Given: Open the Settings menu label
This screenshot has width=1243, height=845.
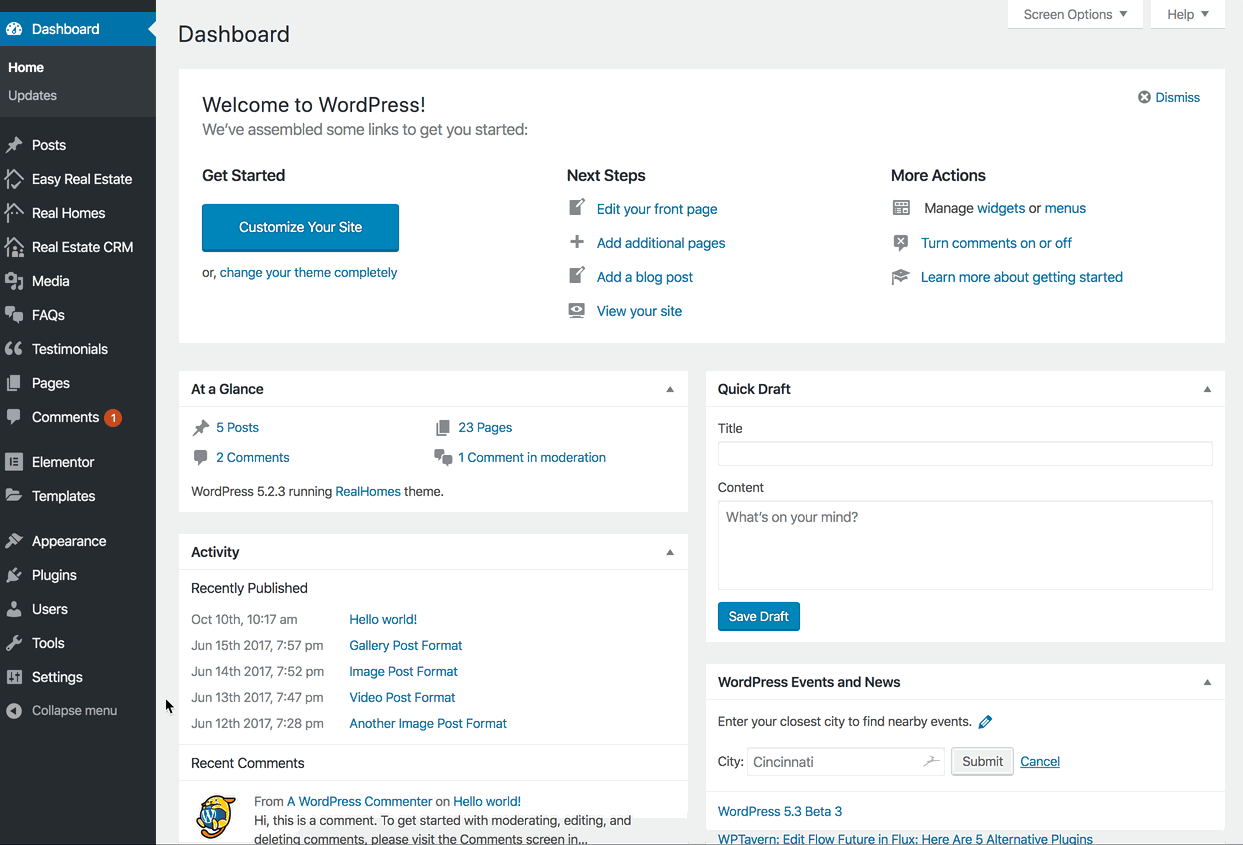Looking at the screenshot, I should coord(57,677).
